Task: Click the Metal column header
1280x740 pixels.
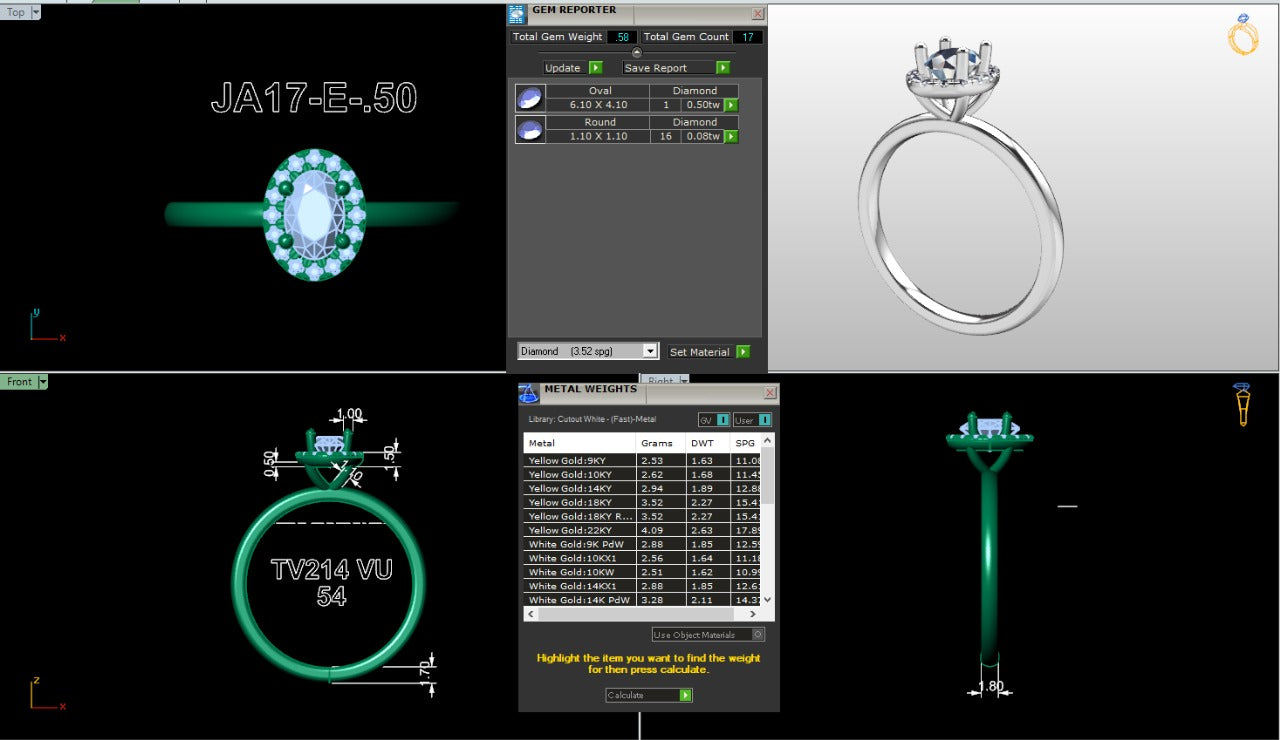Action: (580, 443)
